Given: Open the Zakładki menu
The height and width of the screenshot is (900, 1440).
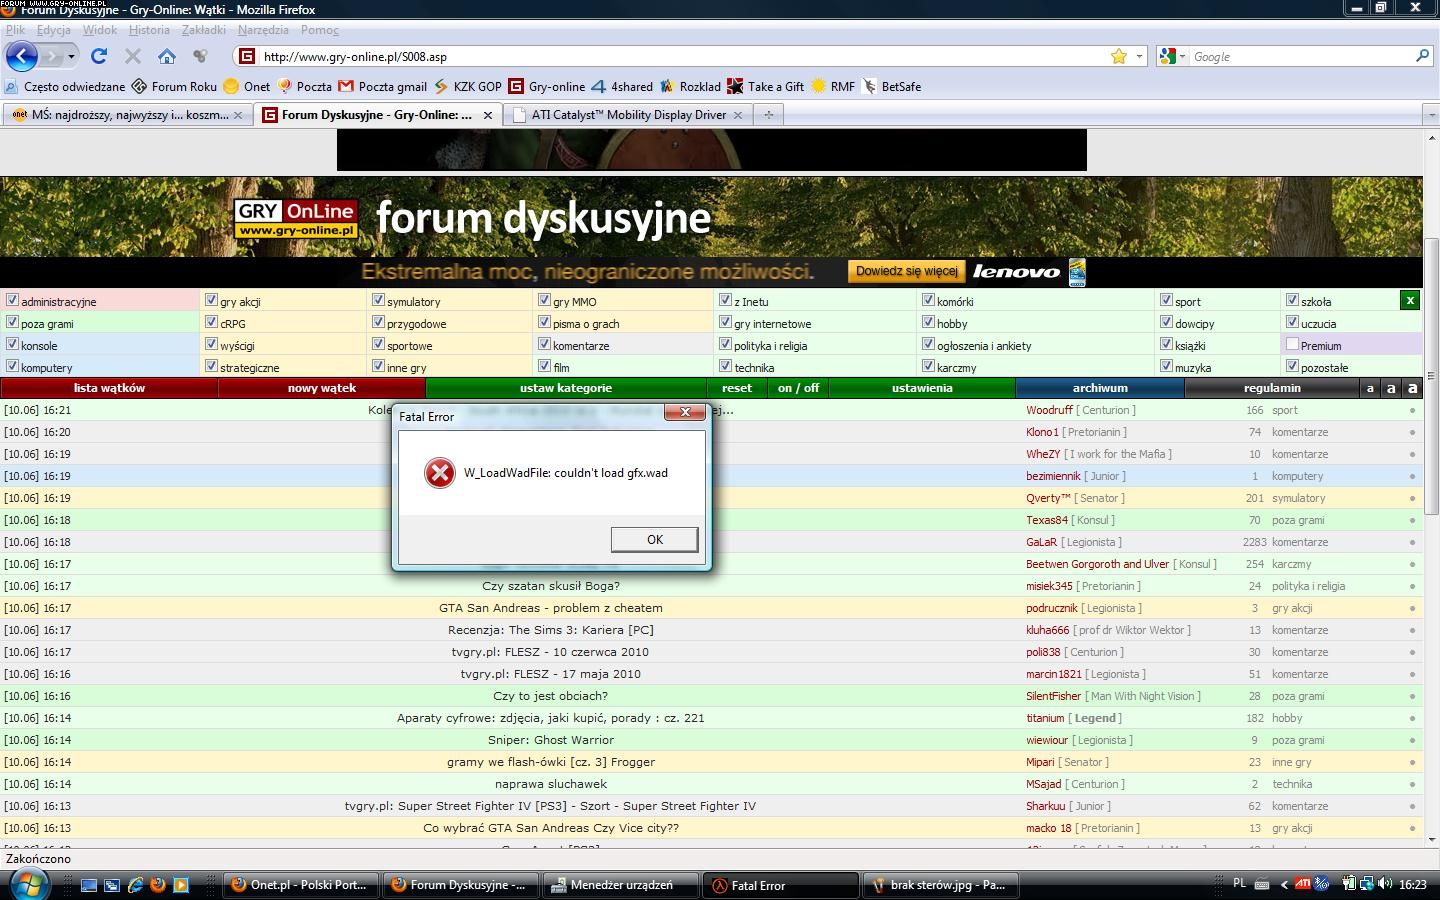Looking at the screenshot, I should coord(204,30).
